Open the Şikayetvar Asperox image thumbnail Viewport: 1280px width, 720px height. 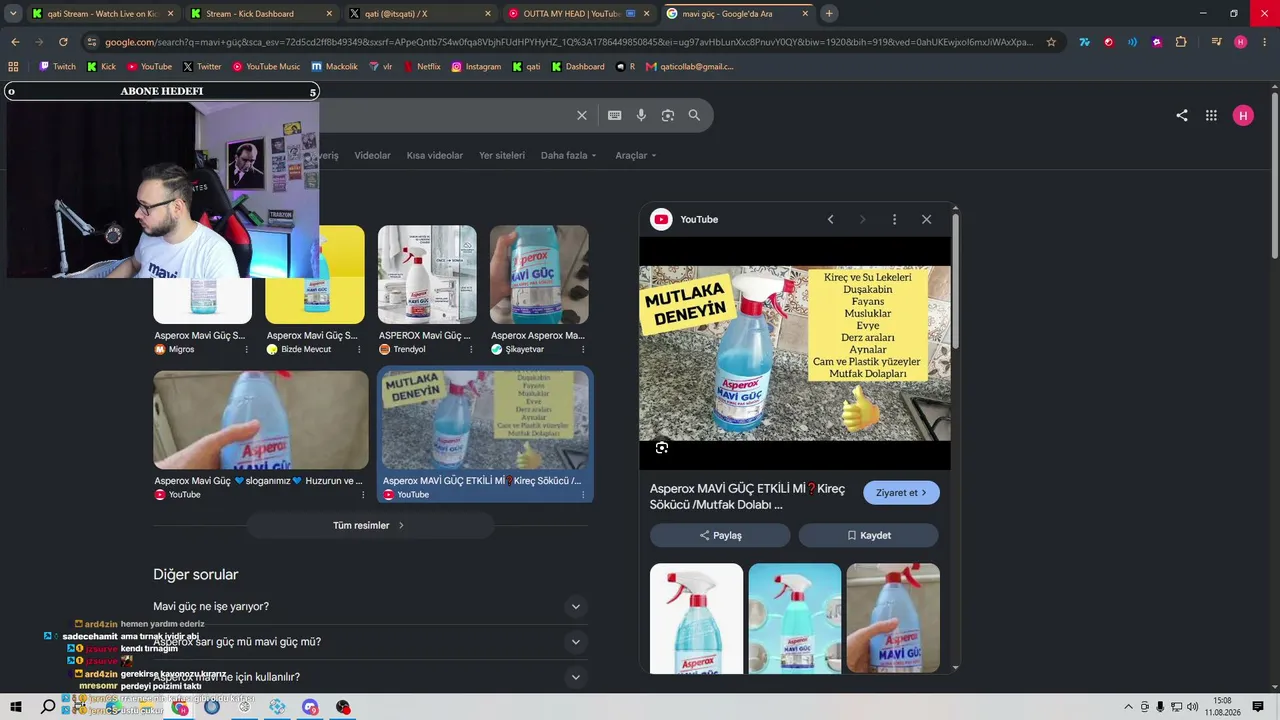click(x=539, y=275)
